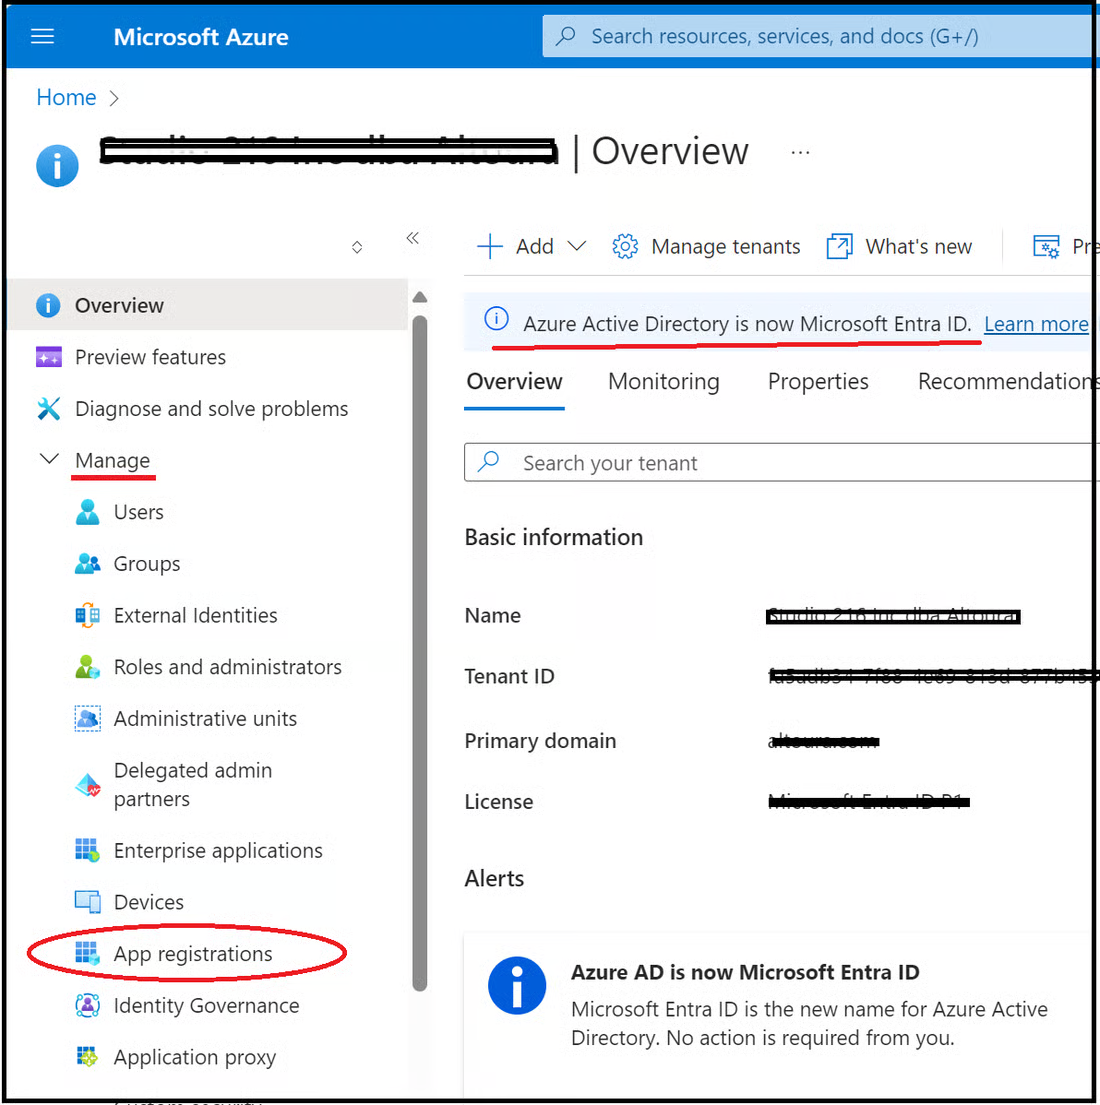1100x1105 pixels.
Task: Go to Home breadcrumb
Action: 66,97
